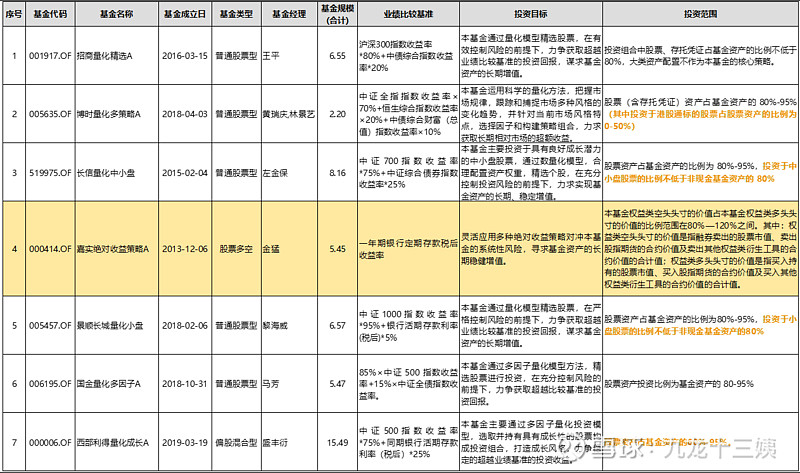Click the inception date 2018-02-06
Screen dimensions: 800x473
tap(185, 326)
